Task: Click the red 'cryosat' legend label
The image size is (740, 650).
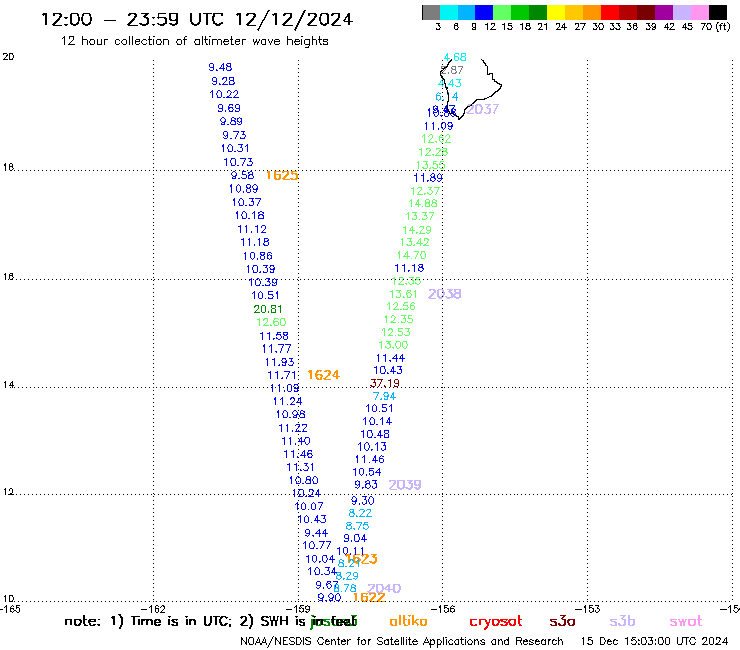Action: pyautogui.click(x=496, y=622)
